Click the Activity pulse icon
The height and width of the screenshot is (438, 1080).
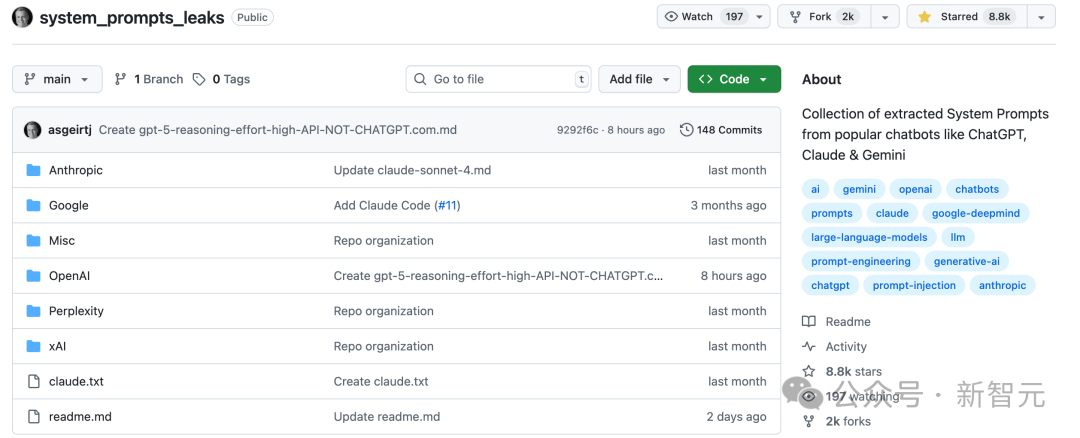pos(809,347)
